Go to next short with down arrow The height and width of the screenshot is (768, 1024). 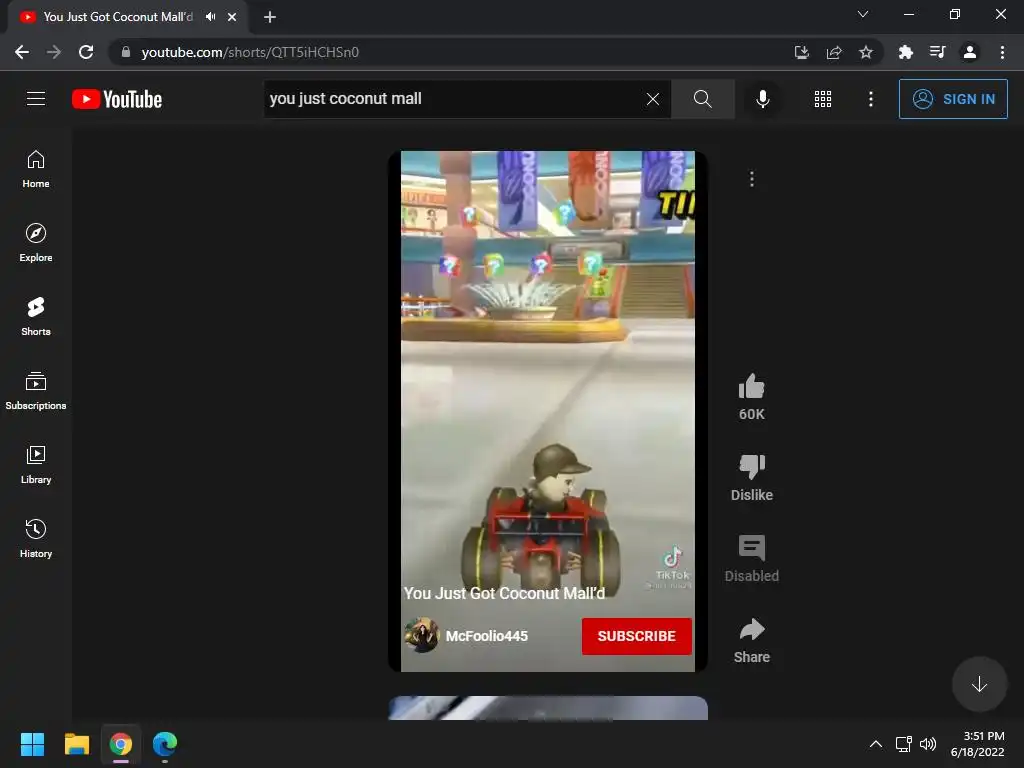click(x=979, y=684)
